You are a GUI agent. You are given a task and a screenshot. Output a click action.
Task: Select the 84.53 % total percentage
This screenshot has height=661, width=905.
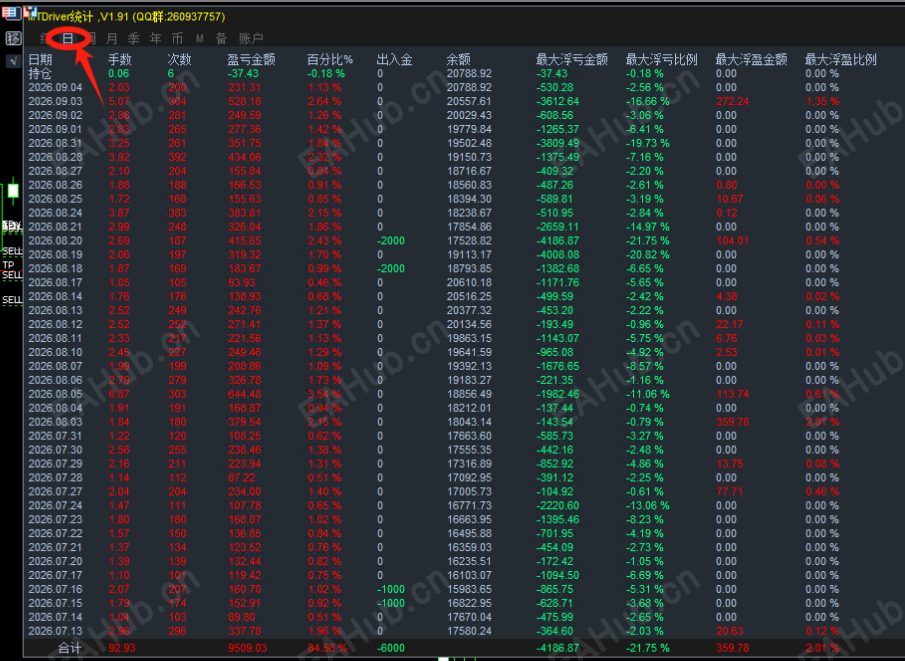pyautogui.click(x=328, y=648)
